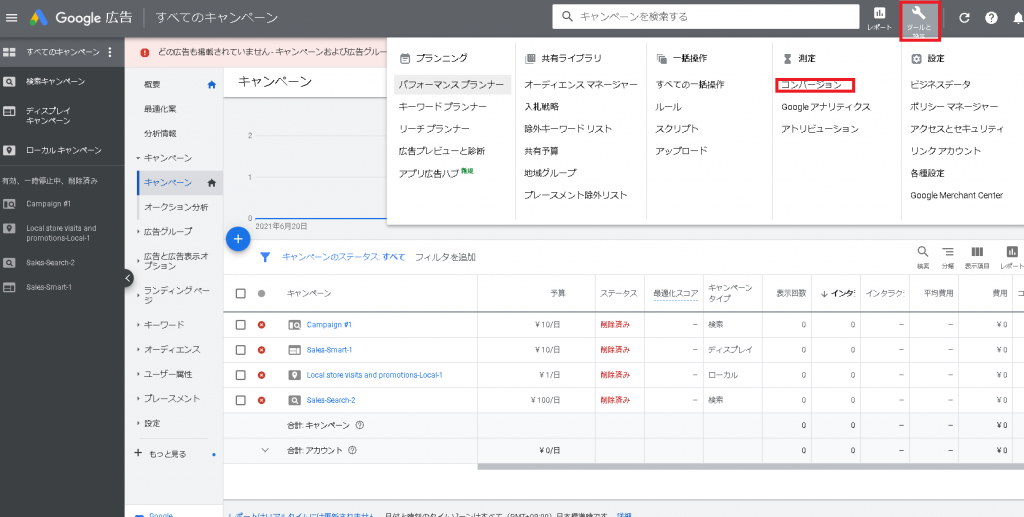Click the three-dot menu beside すべてのキャンペーン
1024x517 pixels.
coord(110,52)
